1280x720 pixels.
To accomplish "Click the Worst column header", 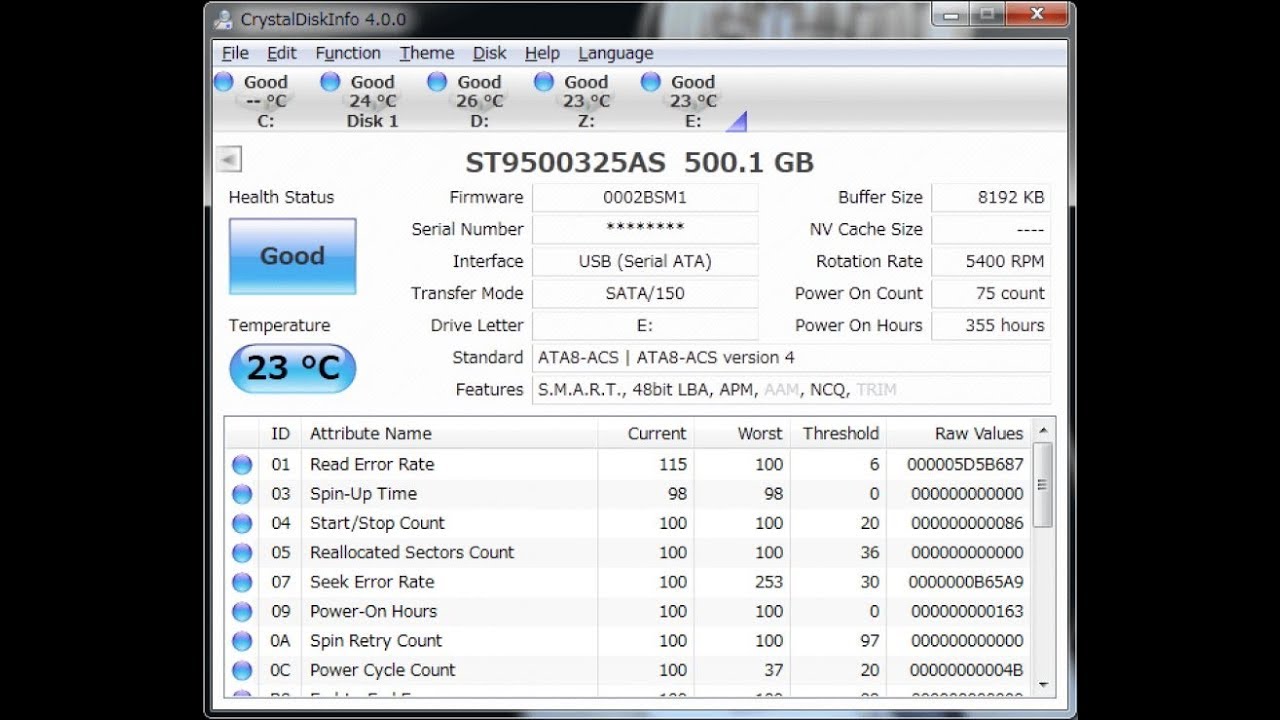I will click(x=742, y=433).
